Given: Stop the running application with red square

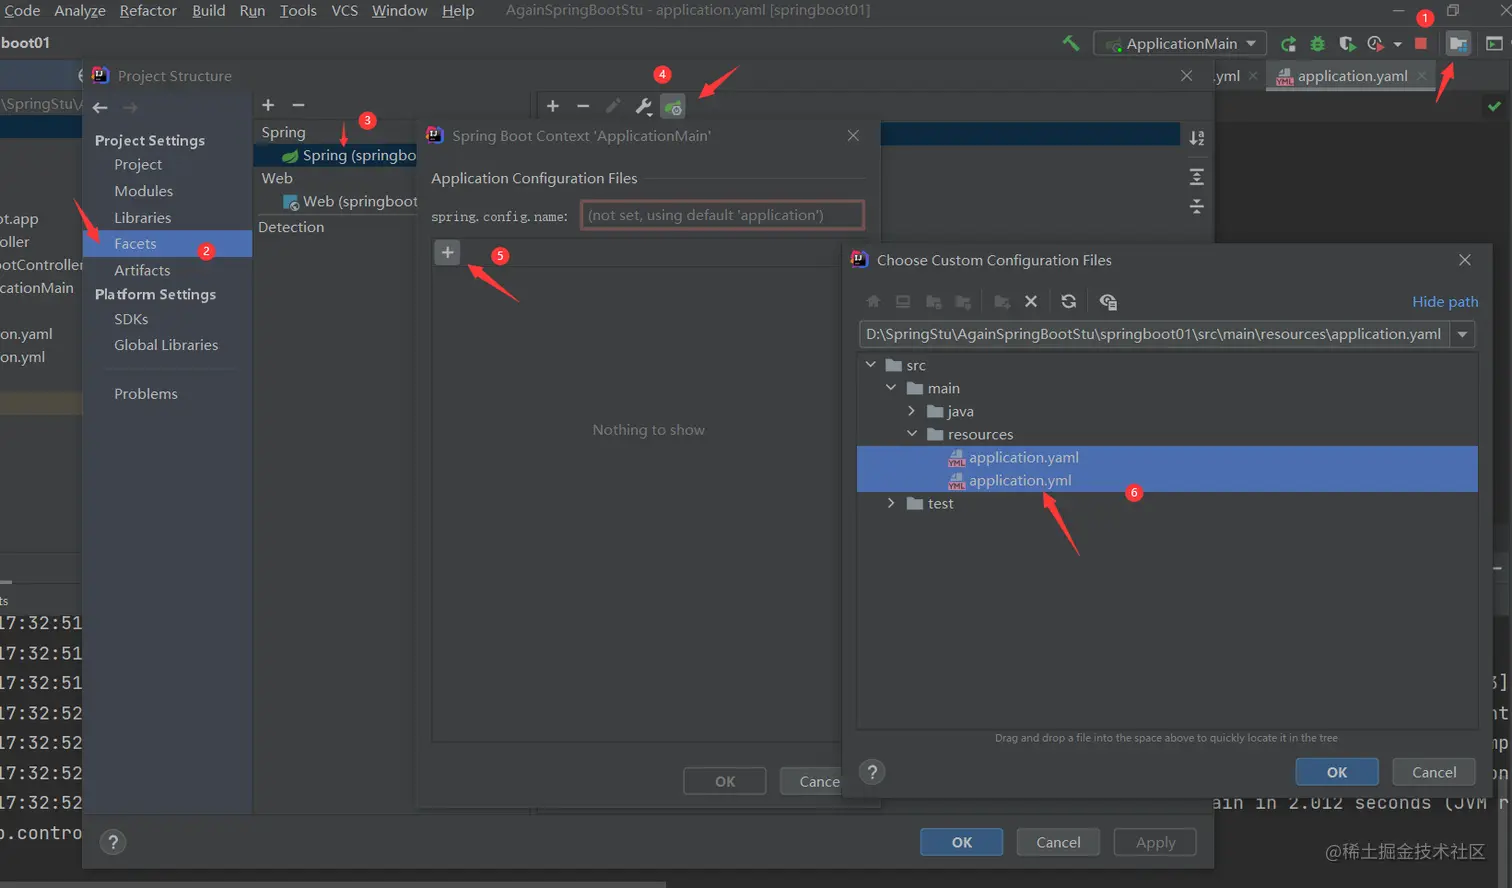Looking at the screenshot, I should pyautogui.click(x=1421, y=44).
